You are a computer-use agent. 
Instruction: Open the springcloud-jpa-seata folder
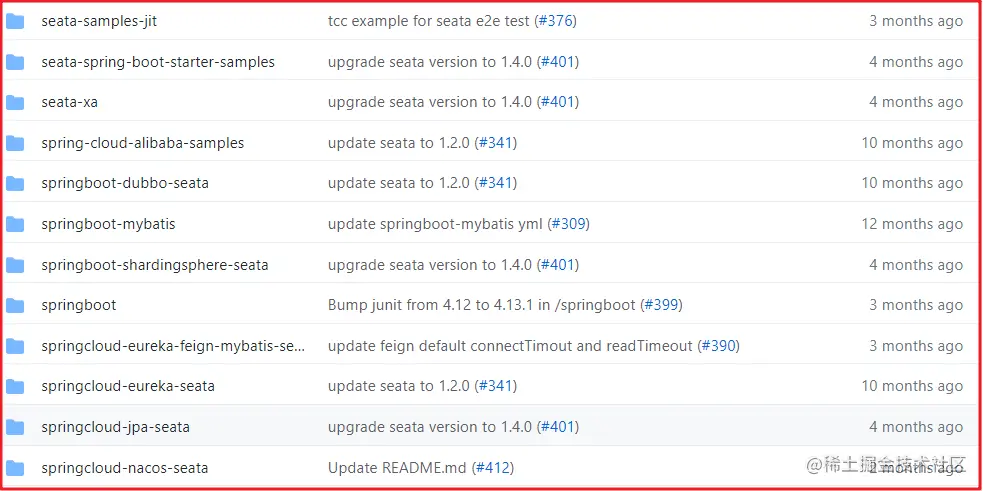coord(115,427)
